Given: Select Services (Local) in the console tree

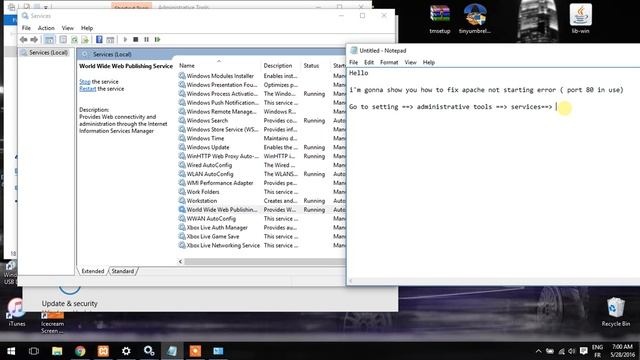Looking at the screenshot, I should pos(48,53).
